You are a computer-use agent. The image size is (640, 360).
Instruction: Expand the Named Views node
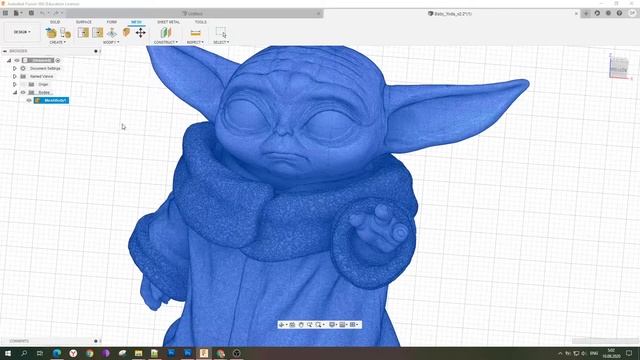point(15,76)
